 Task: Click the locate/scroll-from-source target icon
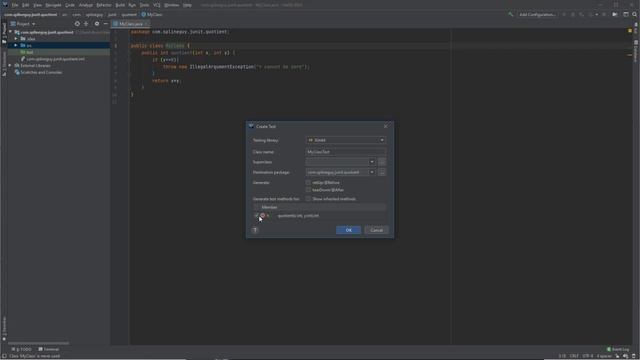(x=77, y=24)
